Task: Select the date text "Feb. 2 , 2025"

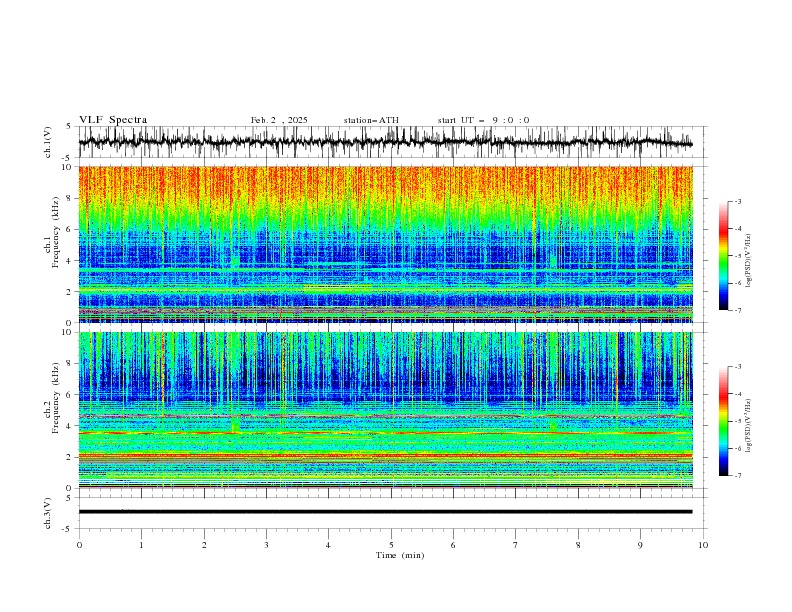Action: [279, 120]
